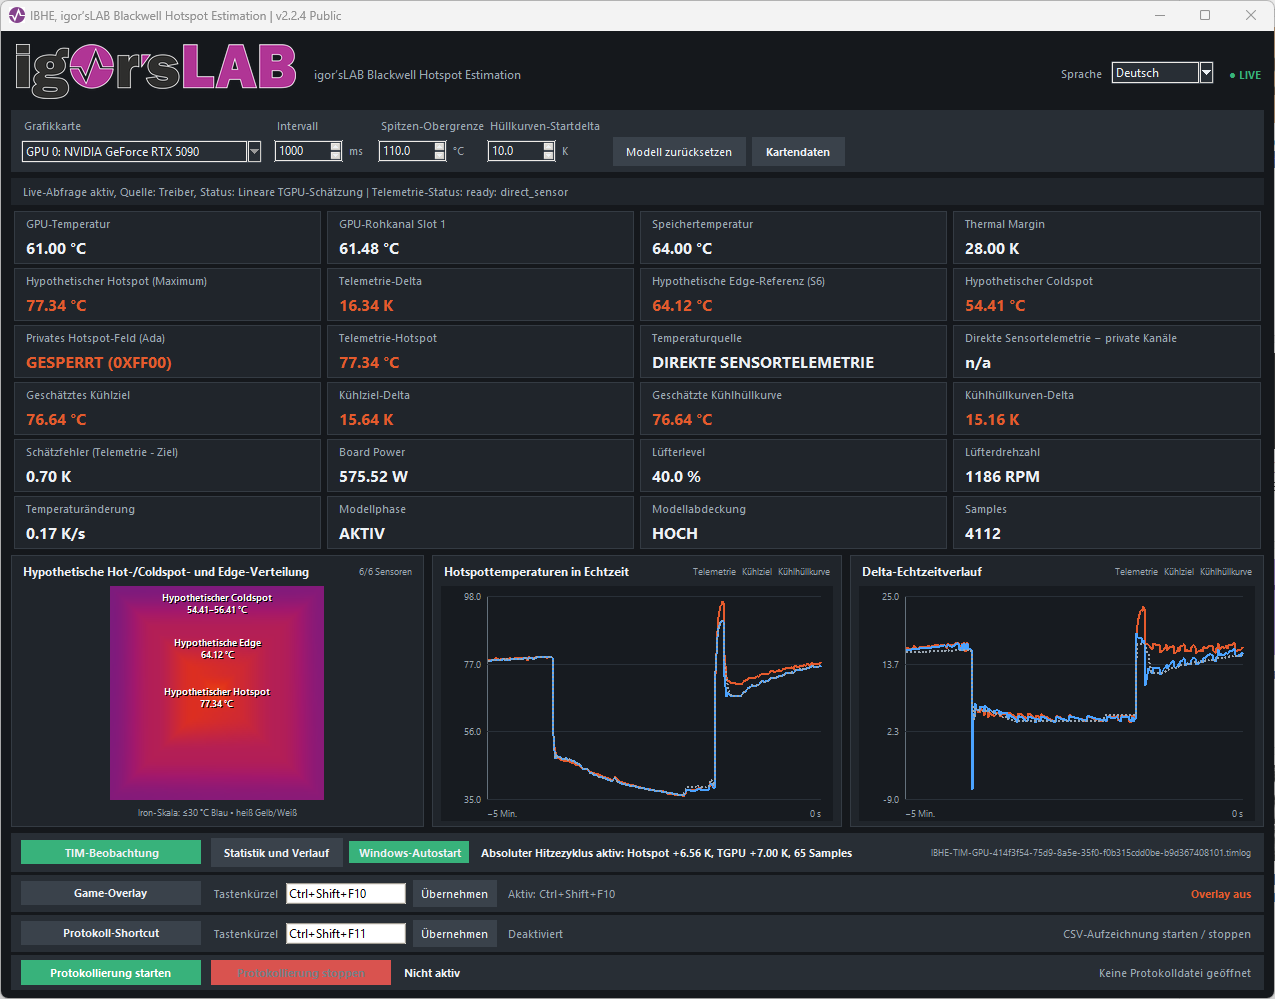Click Modellphase value AKTIV
Image resolution: width=1275 pixels, height=999 pixels.
click(x=362, y=534)
